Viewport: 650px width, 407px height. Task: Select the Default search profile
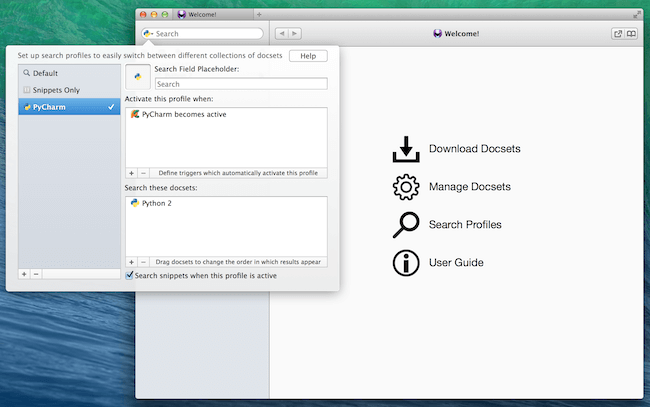pos(69,73)
